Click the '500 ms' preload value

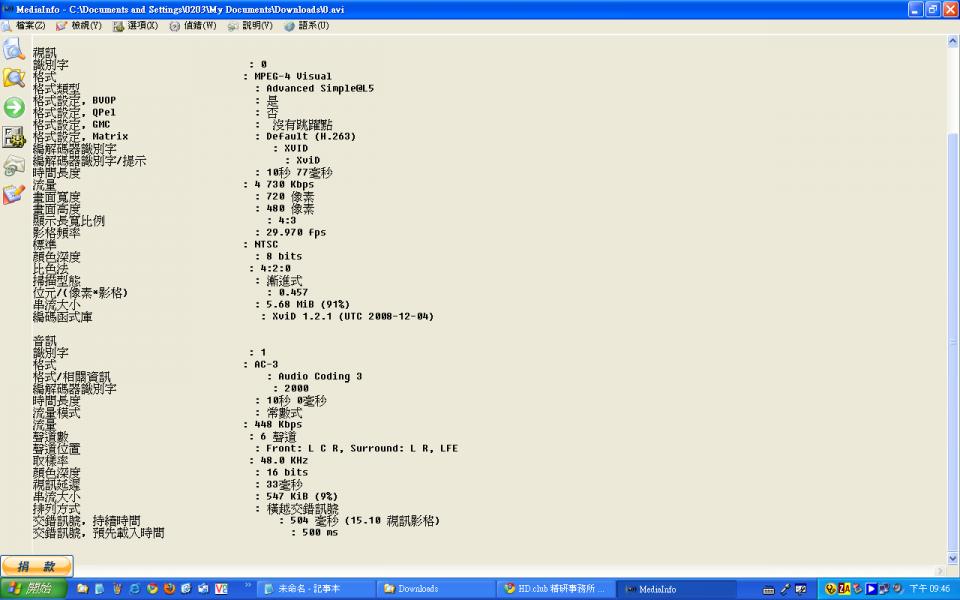320,533
